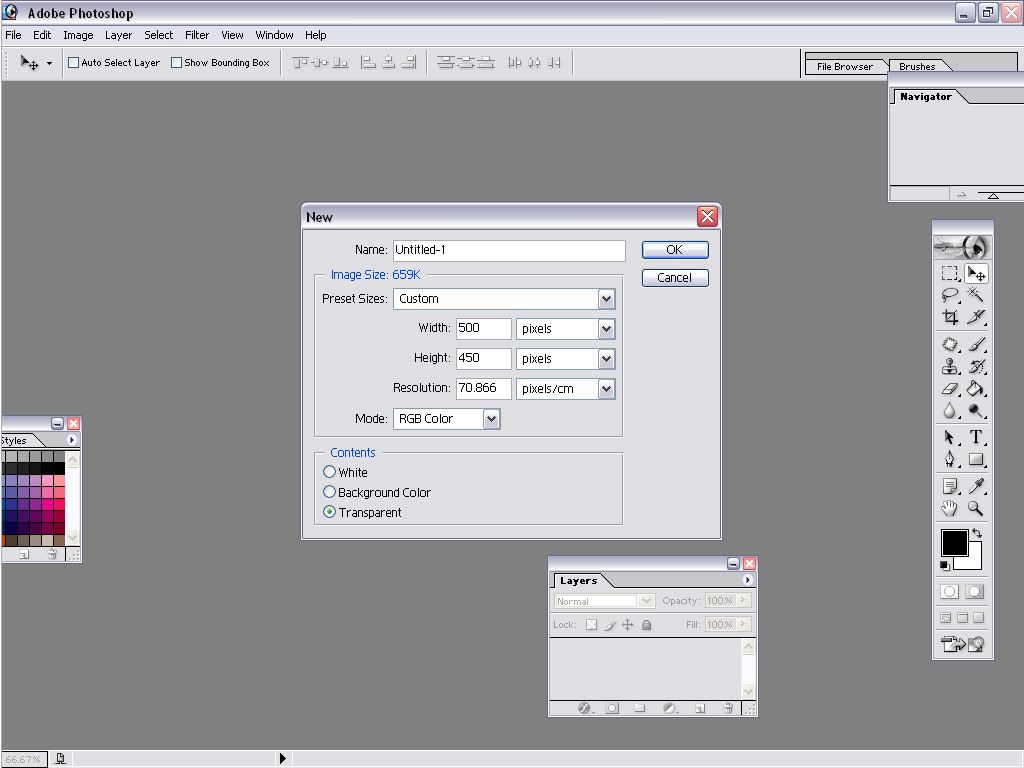Screen dimensions: 1024x768
Task: Open the Layers blend mode dropdown
Action: [604, 601]
